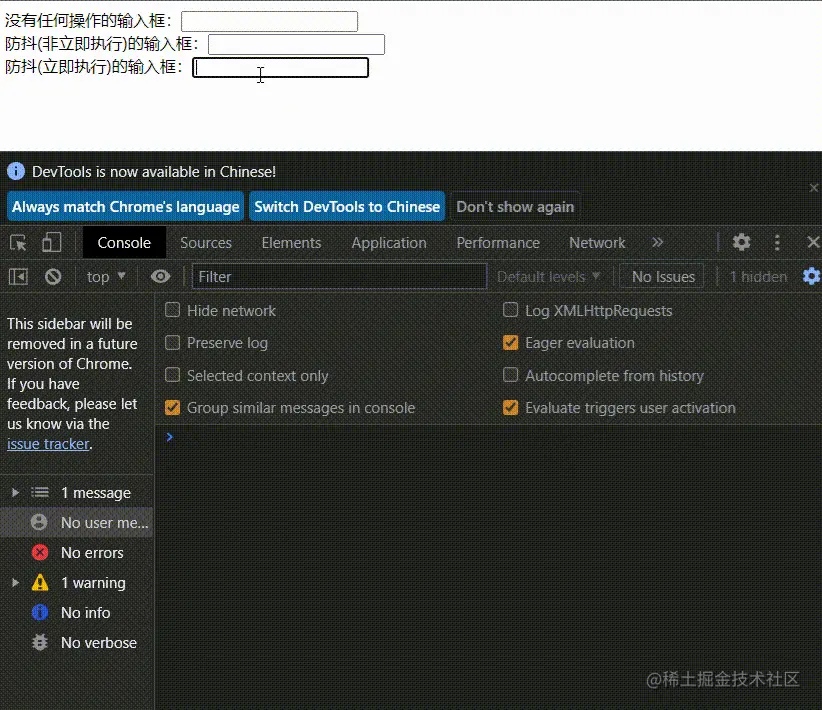Switch to the Application tab
The height and width of the screenshot is (710, 822).
(389, 243)
